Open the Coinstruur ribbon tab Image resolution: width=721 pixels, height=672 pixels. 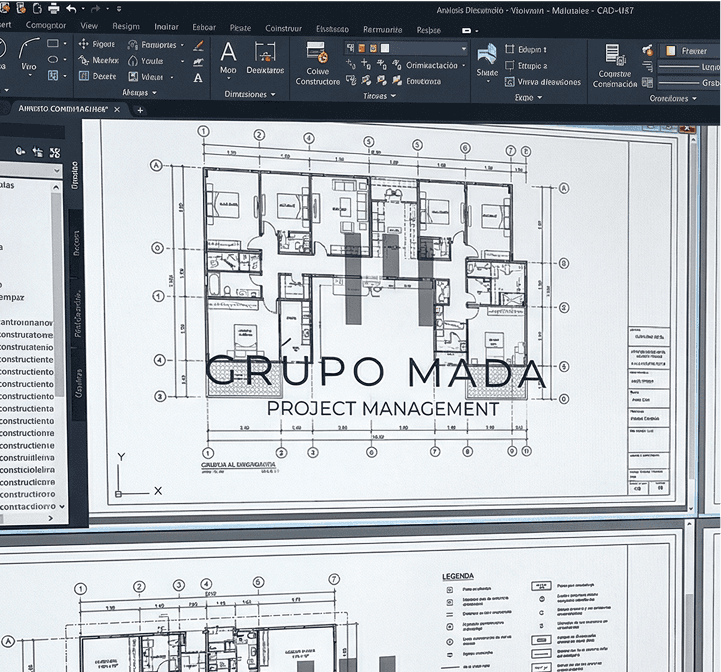(283, 29)
